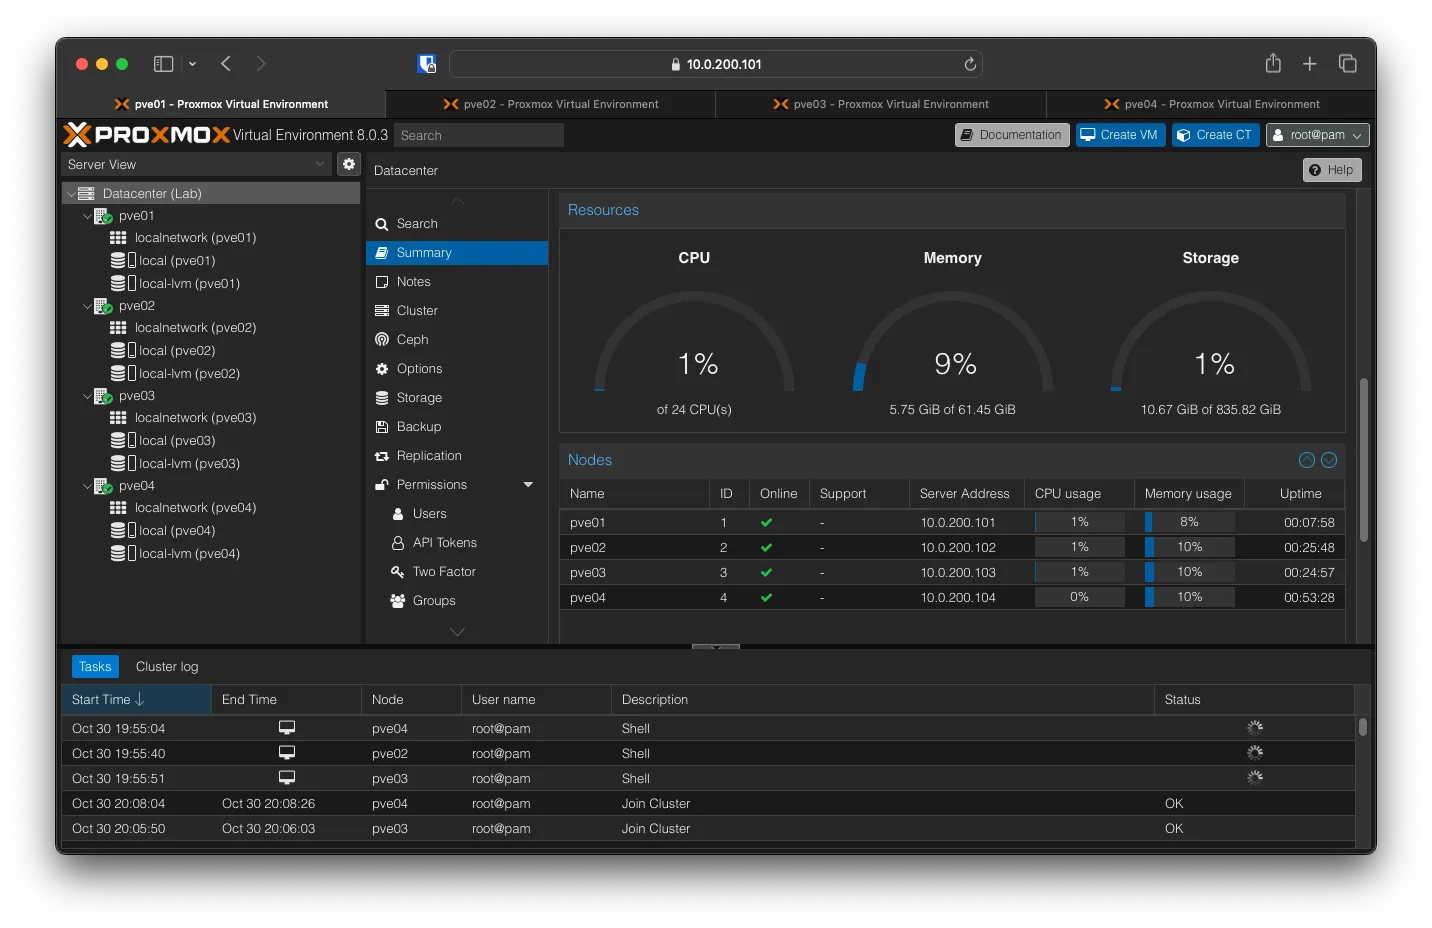Click the Groups people icon

(398, 601)
